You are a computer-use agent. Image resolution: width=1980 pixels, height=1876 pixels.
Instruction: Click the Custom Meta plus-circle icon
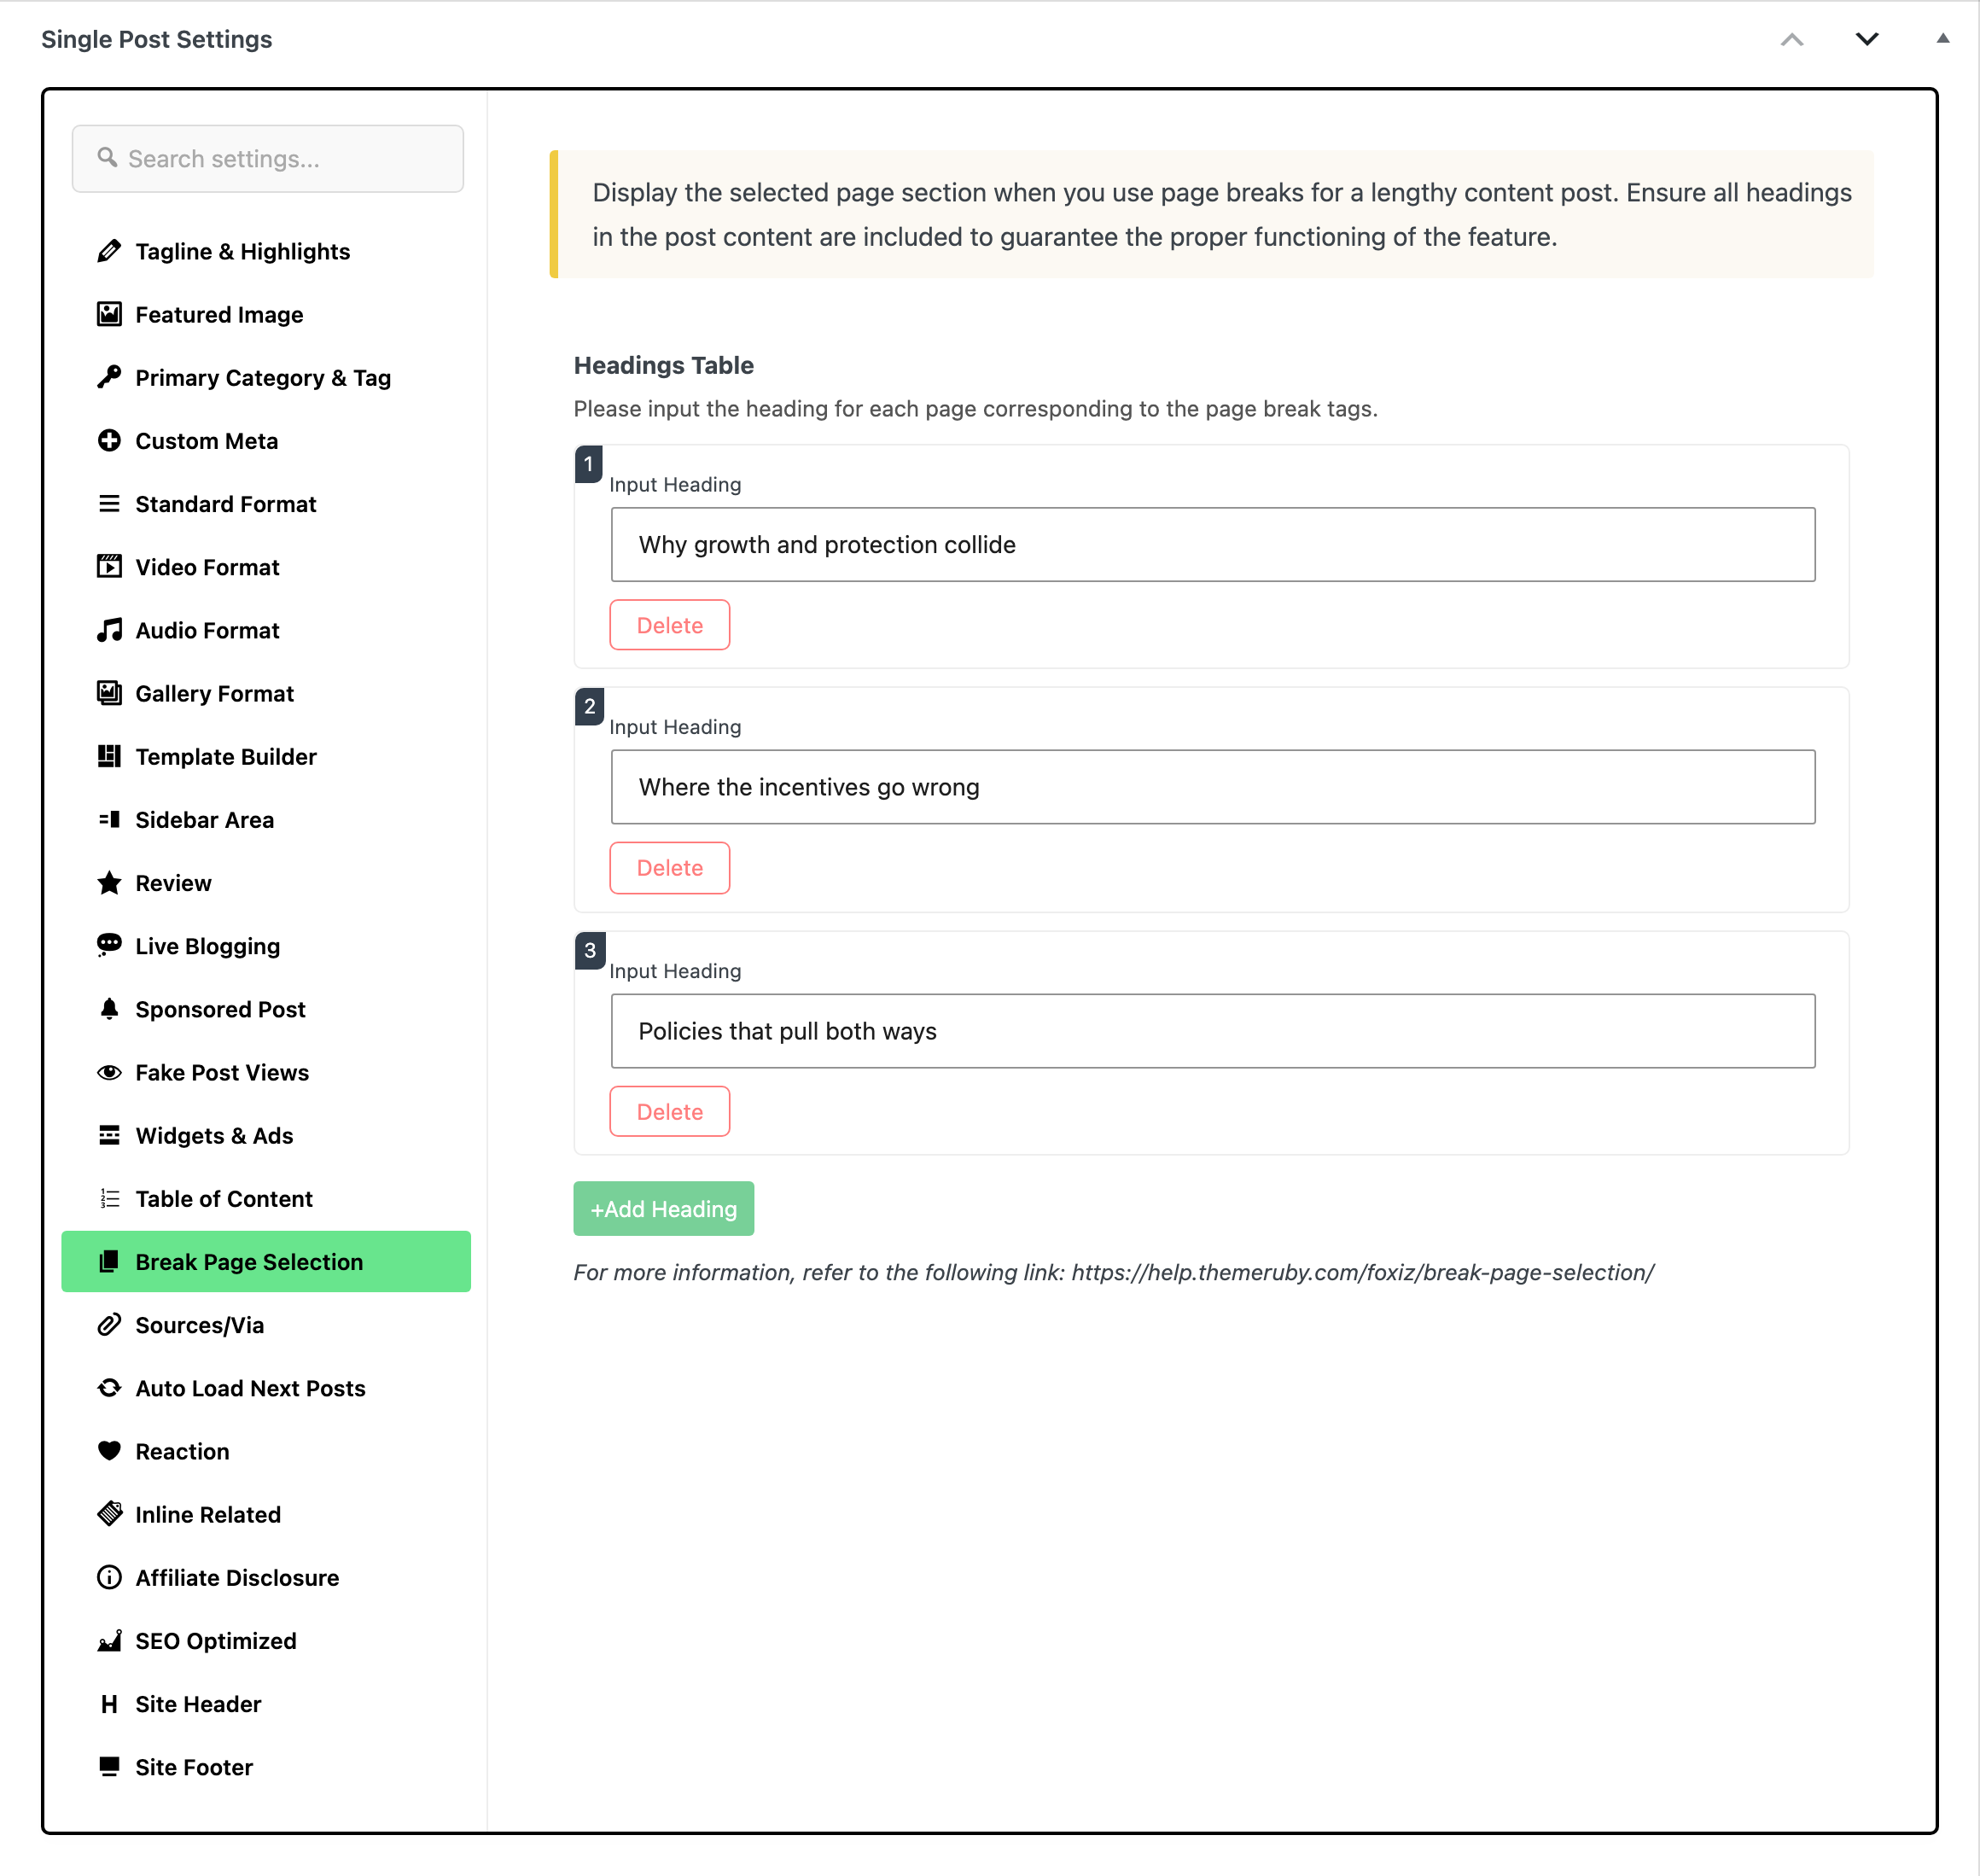tap(109, 441)
